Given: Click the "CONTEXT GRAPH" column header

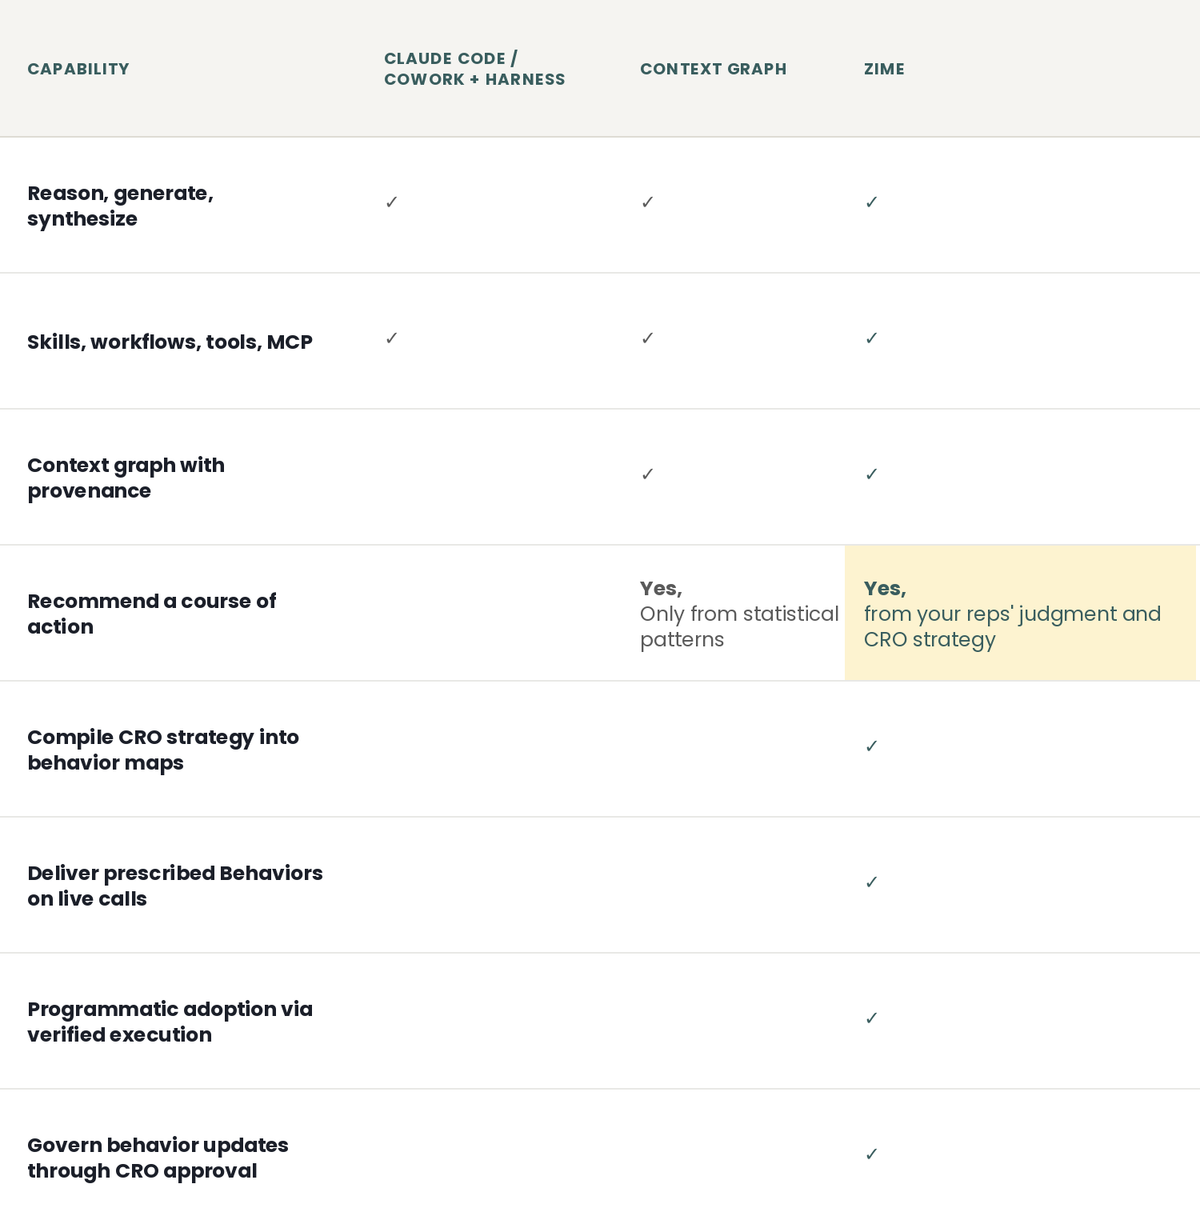Looking at the screenshot, I should tap(713, 69).
